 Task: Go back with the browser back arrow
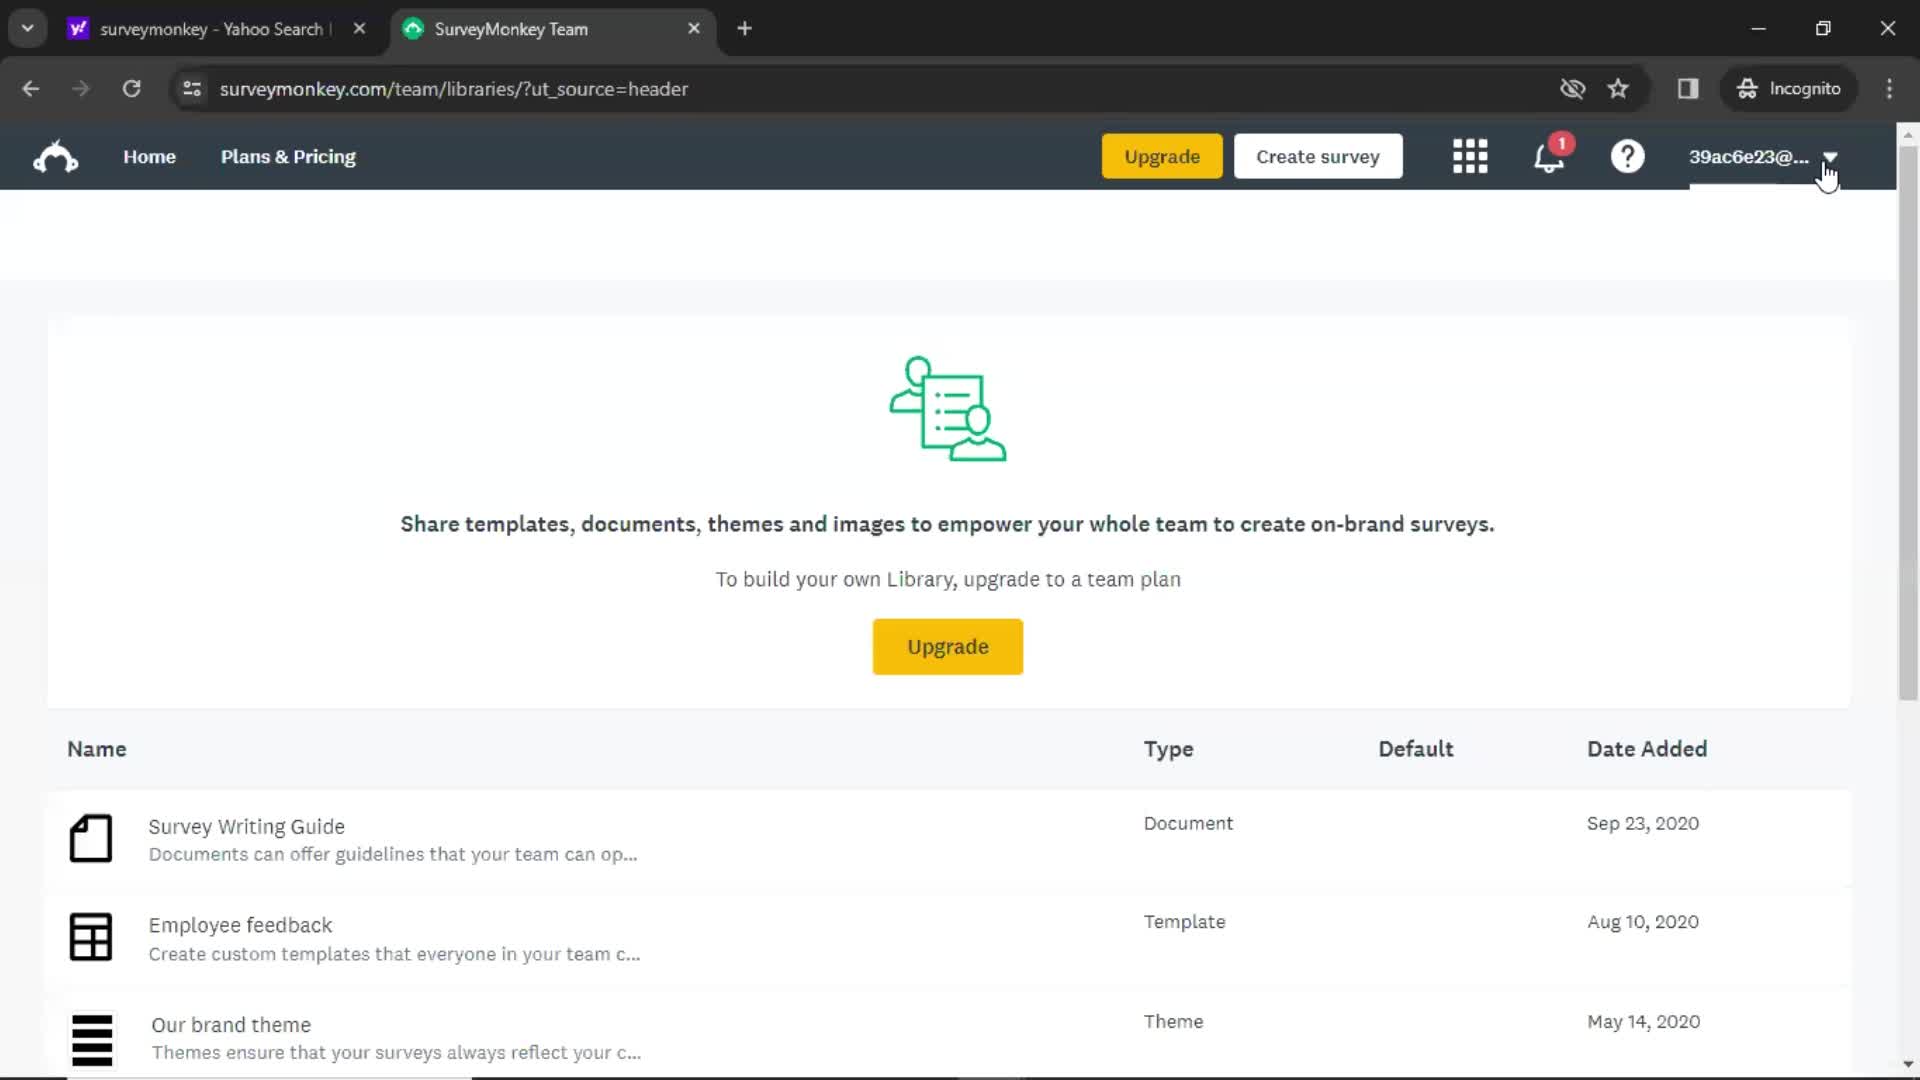tap(31, 89)
